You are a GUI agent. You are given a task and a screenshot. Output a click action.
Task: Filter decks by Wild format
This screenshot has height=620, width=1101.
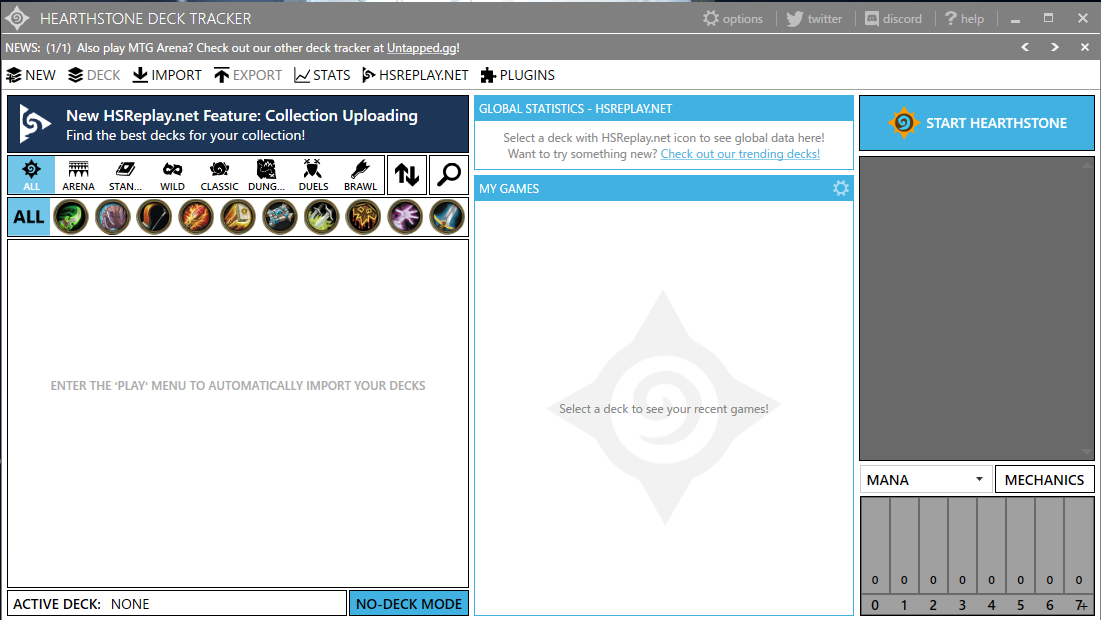click(172, 175)
